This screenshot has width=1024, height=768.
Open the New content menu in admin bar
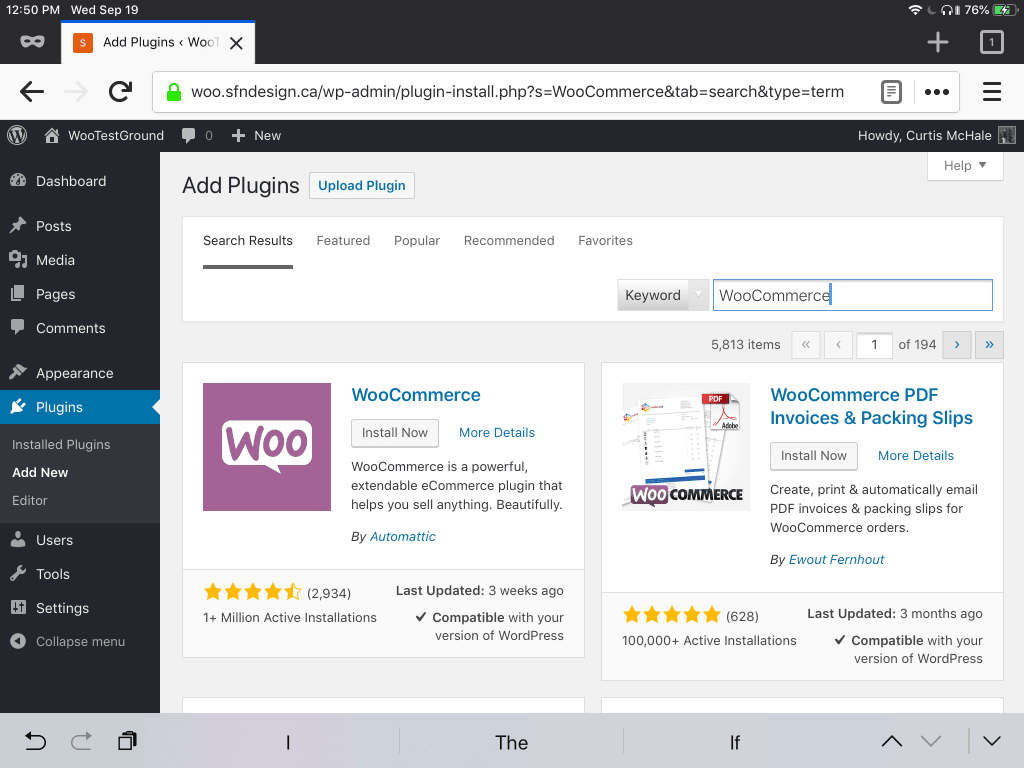pos(256,135)
